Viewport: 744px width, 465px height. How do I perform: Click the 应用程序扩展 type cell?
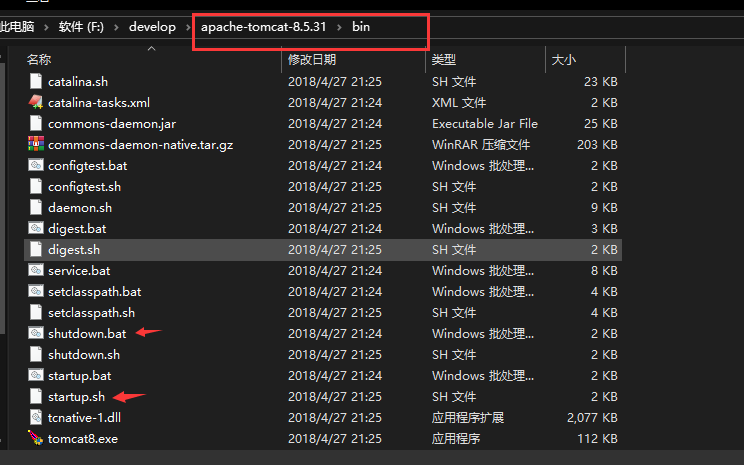click(467, 418)
